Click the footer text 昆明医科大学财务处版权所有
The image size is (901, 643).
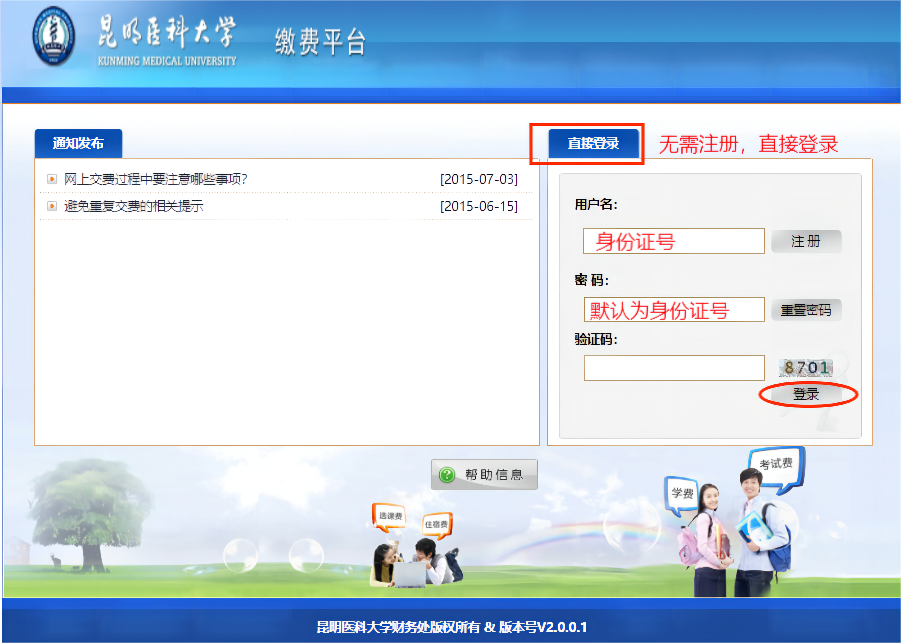coord(398,627)
